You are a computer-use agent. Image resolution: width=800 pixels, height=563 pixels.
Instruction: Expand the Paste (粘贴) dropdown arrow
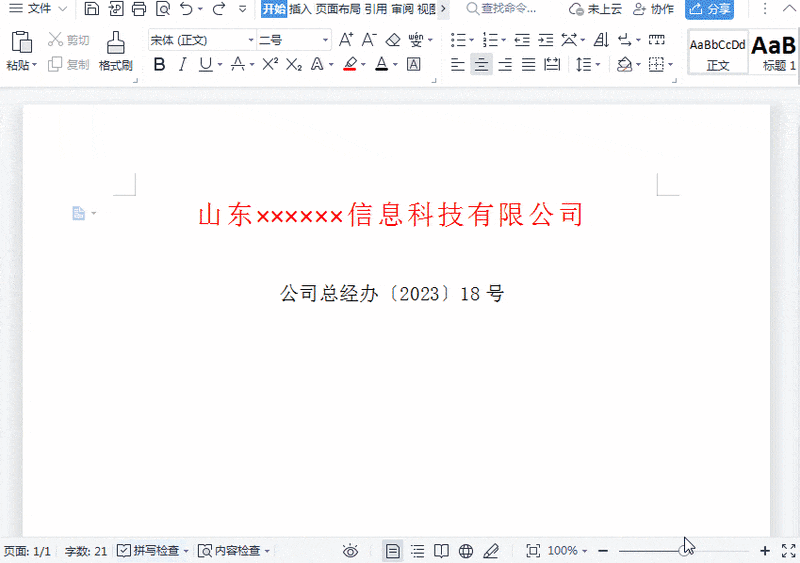35,65
